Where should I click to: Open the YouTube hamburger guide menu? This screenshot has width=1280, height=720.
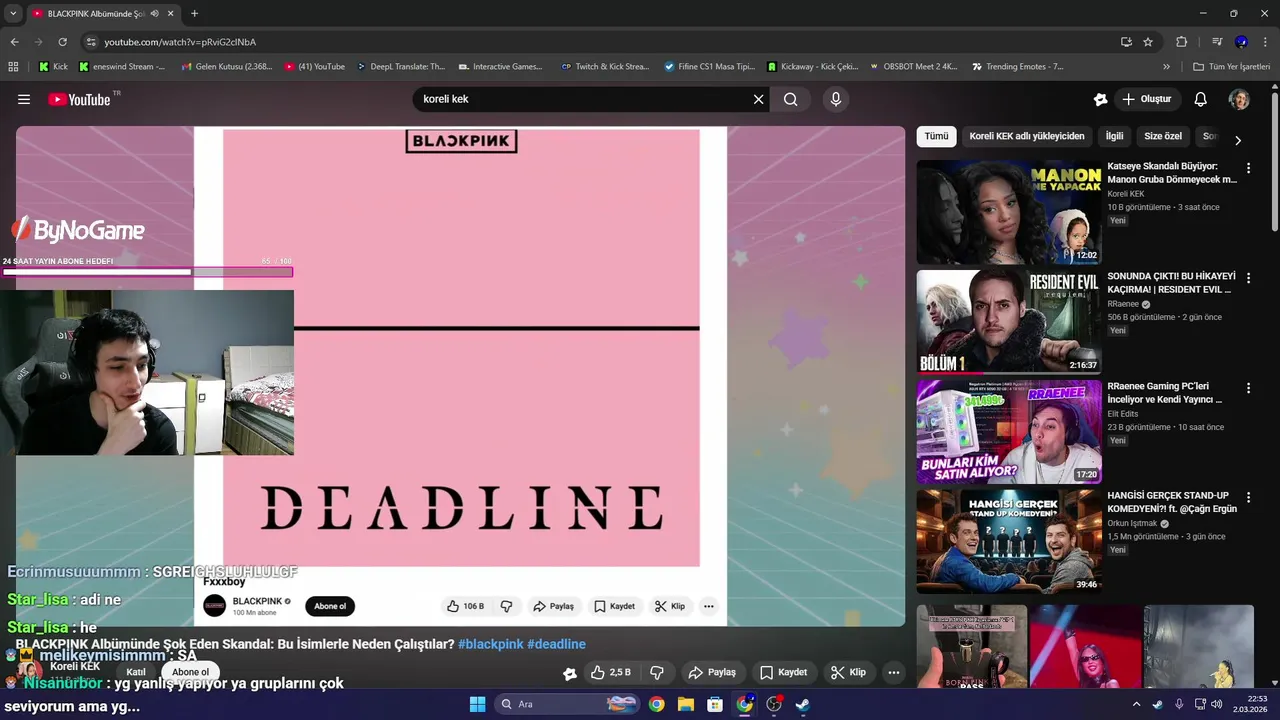pos(24,99)
